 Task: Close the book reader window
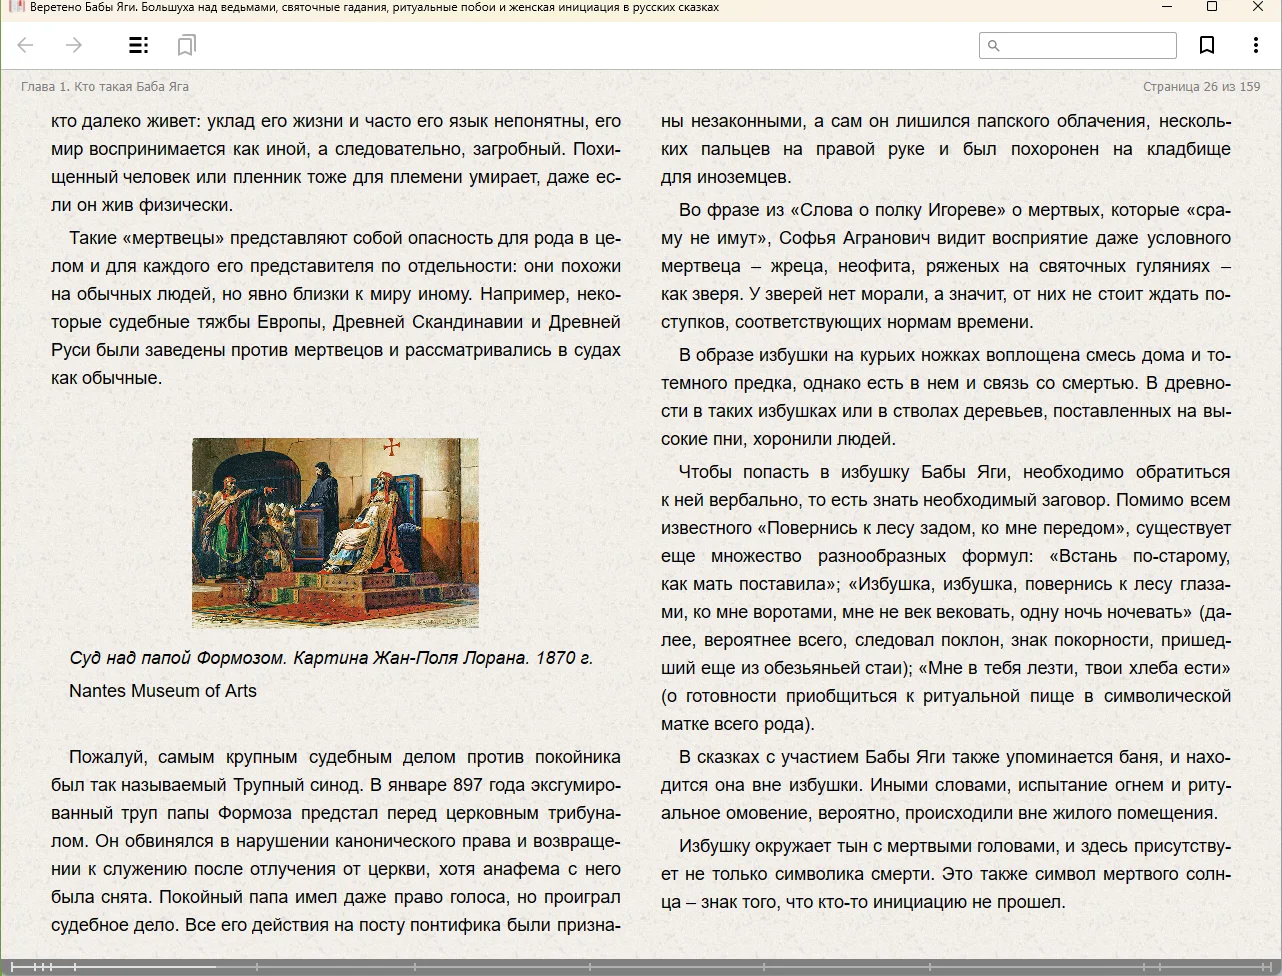[1258, 7]
